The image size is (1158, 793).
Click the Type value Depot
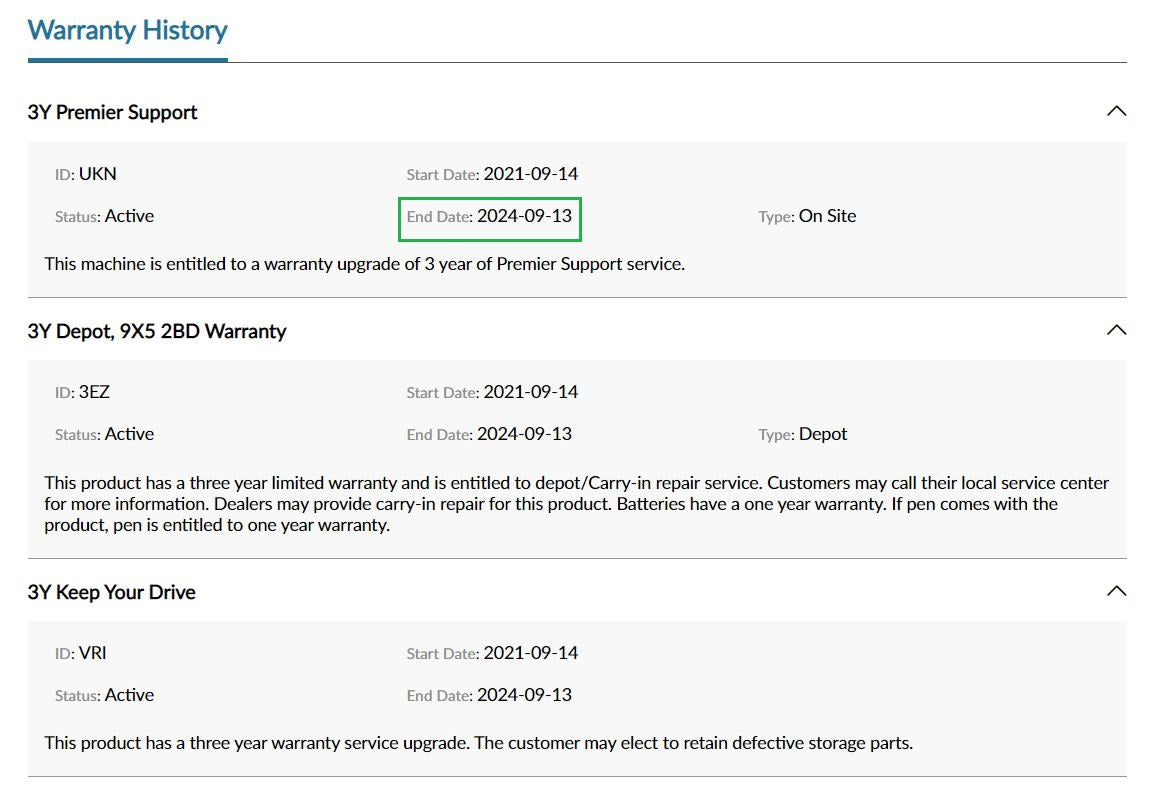pyautogui.click(x=823, y=434)
